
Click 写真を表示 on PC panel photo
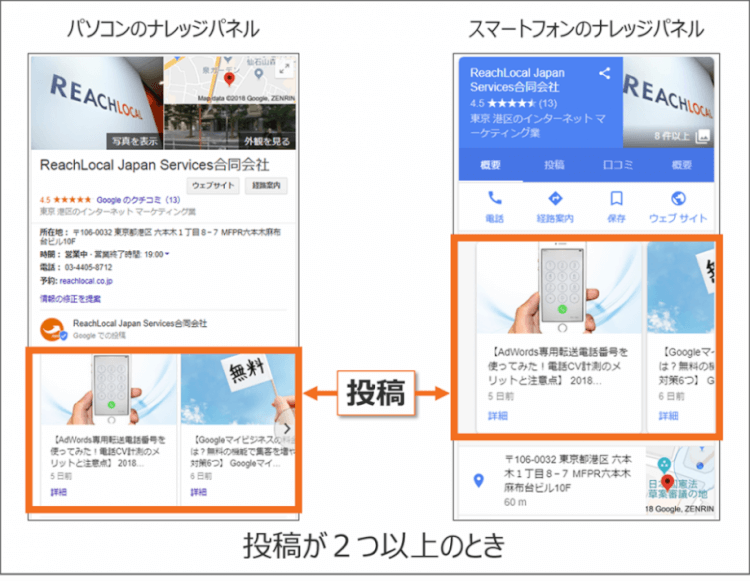coord(134,141)
